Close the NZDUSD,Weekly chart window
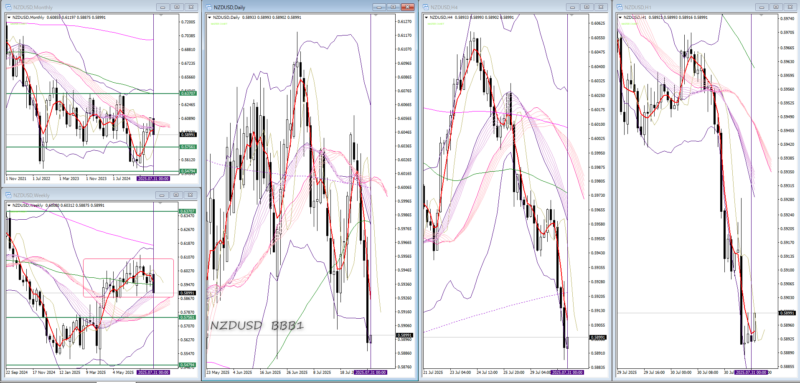Viewport: 800px width, 383px height. point(191,195)
